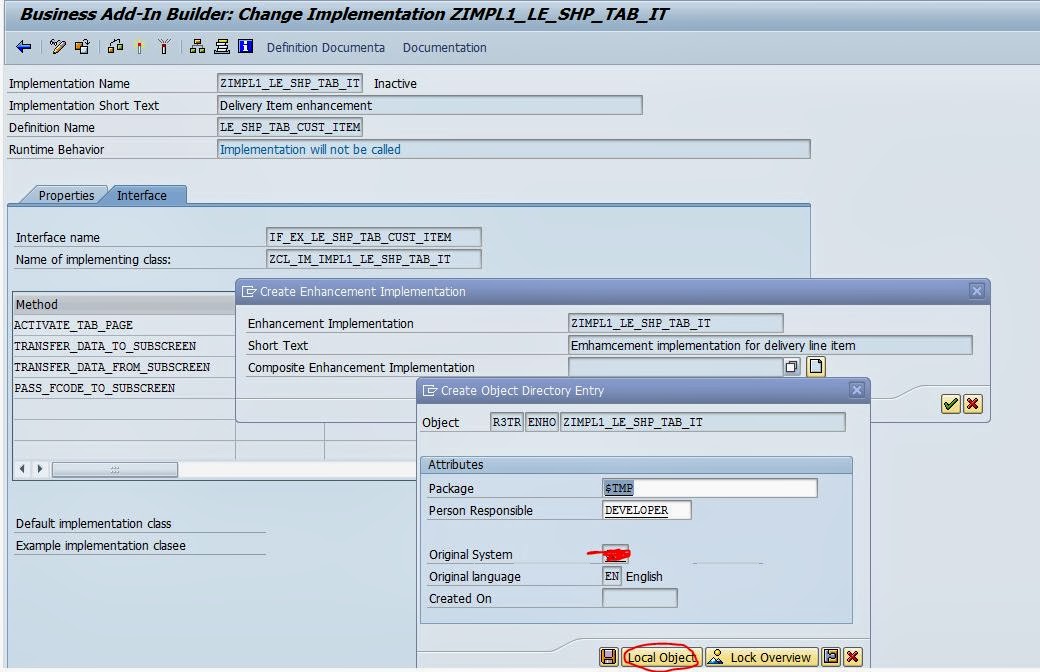Viewport: 1040px width, 672px height.
Task: Click the Activate matchstick icon
Action: pyautogui.click(x=139, y=46)
